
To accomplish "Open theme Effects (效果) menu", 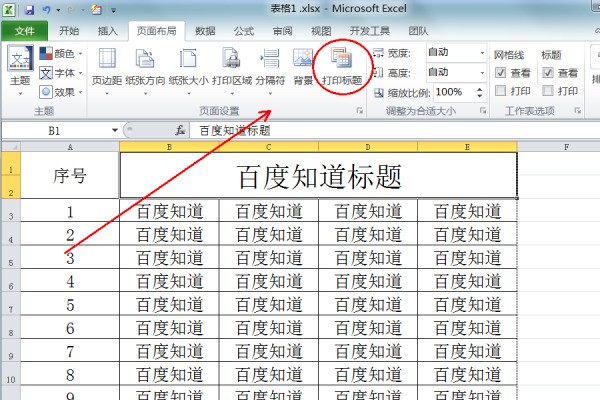I will tap(61, 92).
